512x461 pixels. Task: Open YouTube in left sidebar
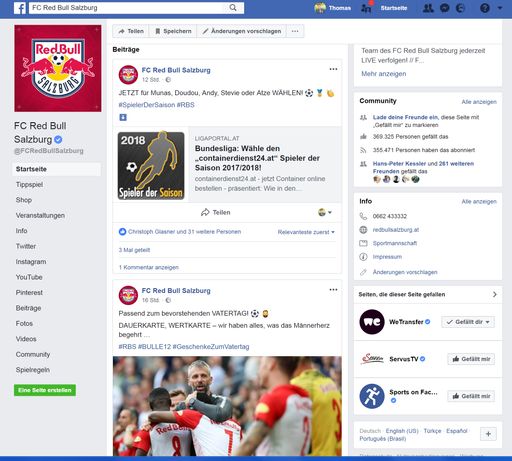tap(29, 277)
